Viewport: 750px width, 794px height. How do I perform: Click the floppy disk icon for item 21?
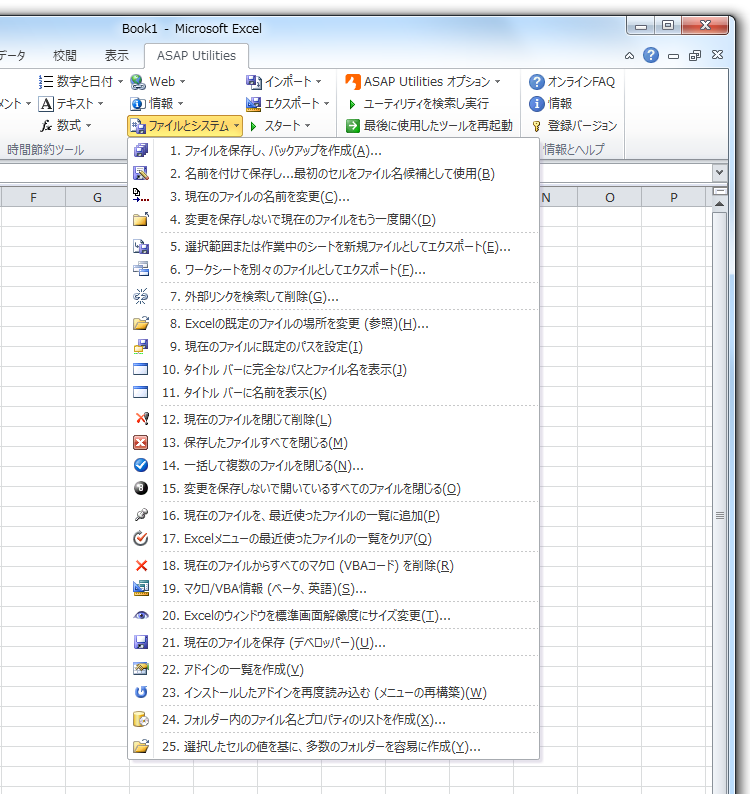tap(141, 643)
